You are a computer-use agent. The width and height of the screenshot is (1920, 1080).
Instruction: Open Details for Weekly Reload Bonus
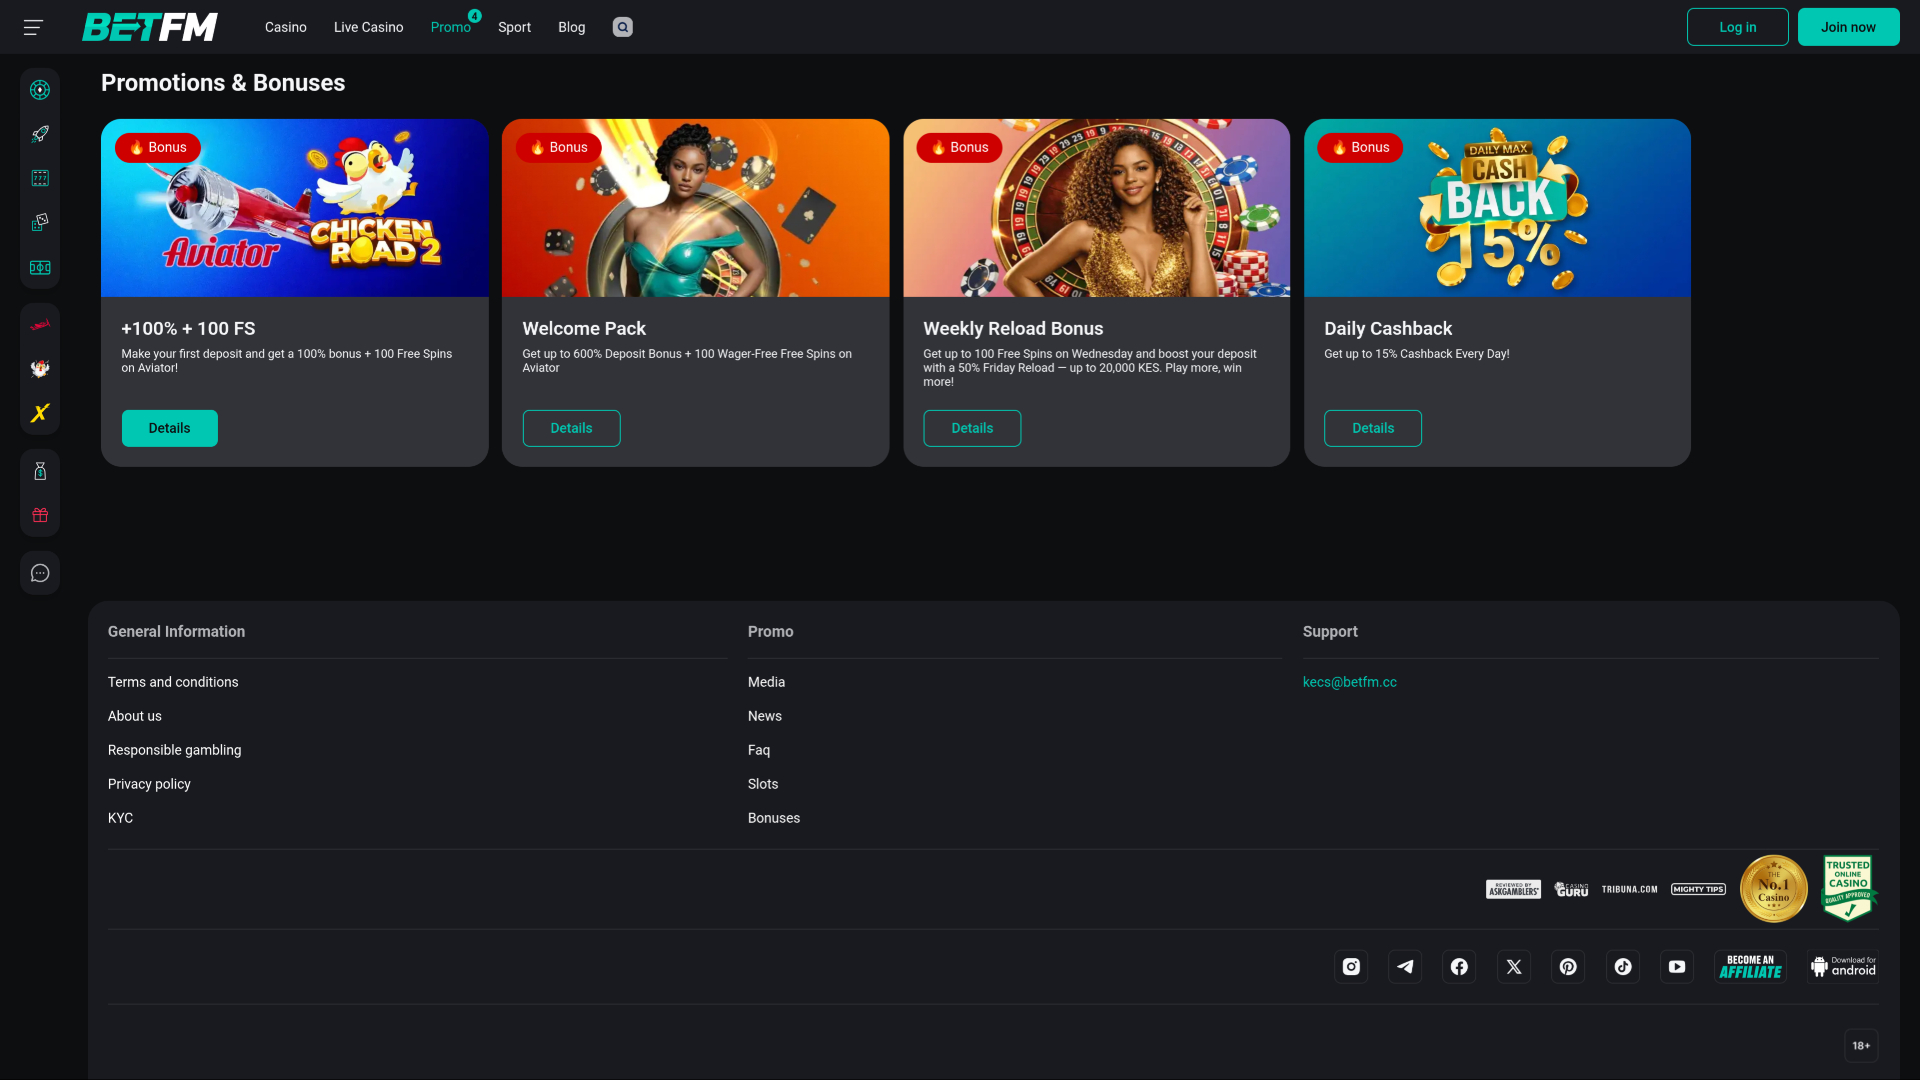point(972,428)
